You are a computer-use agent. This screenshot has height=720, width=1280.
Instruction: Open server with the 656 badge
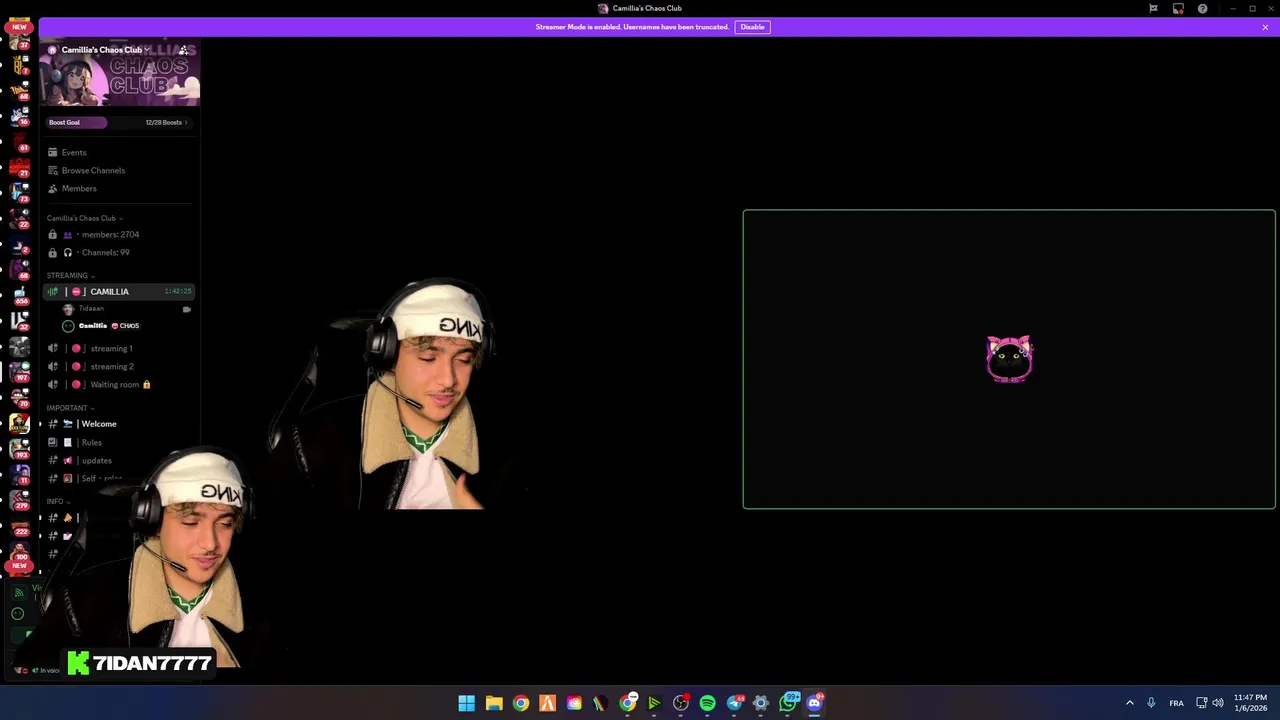[x=19, y=296]
